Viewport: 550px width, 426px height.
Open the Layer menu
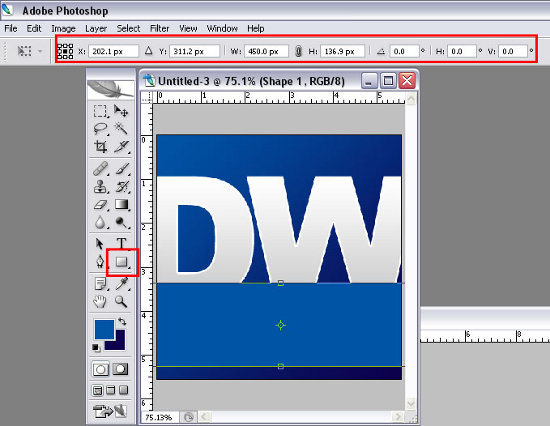[96, 28]
